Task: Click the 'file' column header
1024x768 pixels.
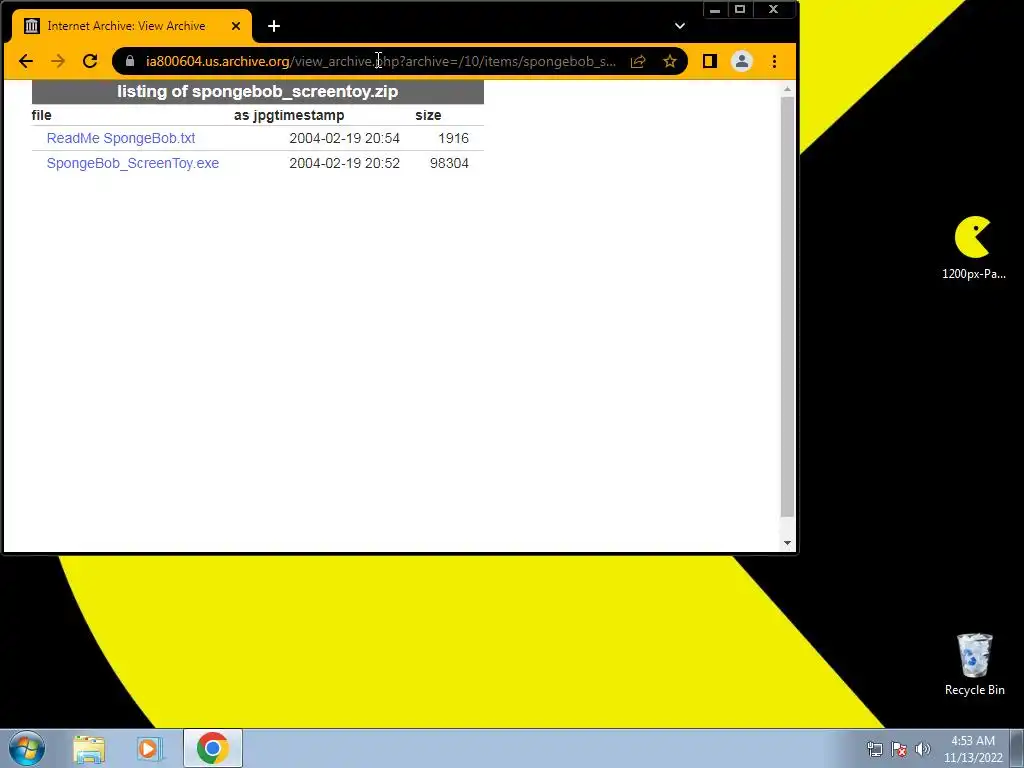Action: point(41,116)
